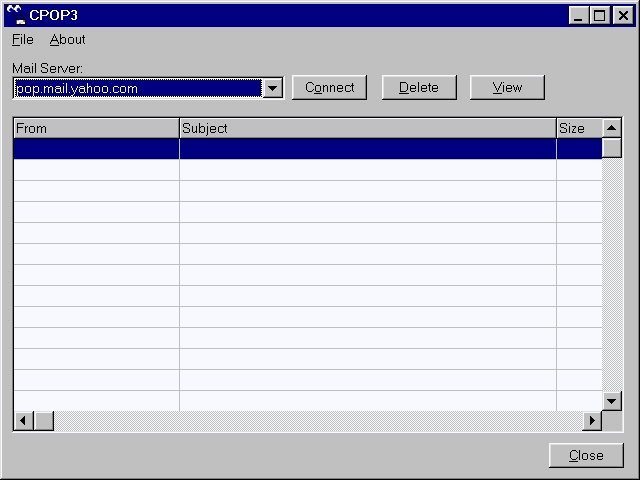Click the horizontal scrollbar left arrow
Viewport: 640px width, 480px height.
click(23, 421)
